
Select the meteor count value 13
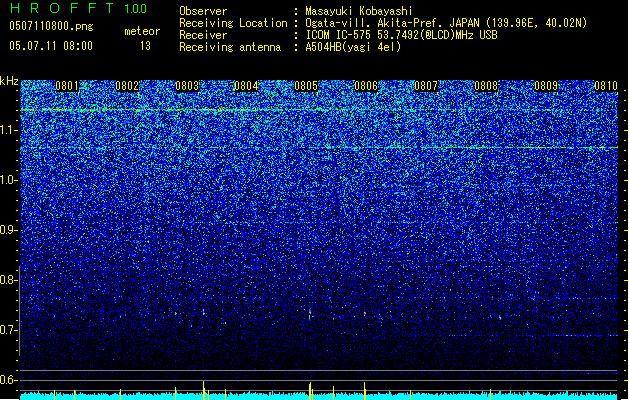click(145, 46)
